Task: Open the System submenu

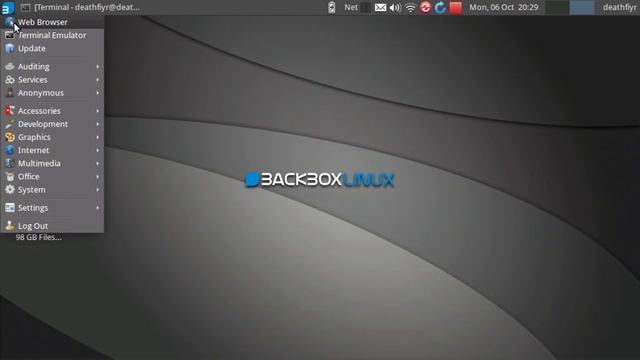Action: pyautogui.click(x=52, y=190)
